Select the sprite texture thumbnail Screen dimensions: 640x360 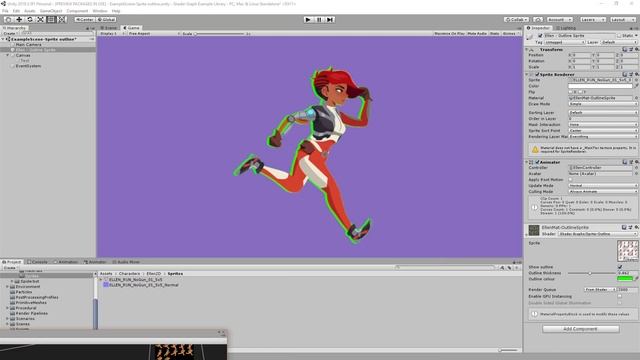pyautogui.click(x=627, y=251)
